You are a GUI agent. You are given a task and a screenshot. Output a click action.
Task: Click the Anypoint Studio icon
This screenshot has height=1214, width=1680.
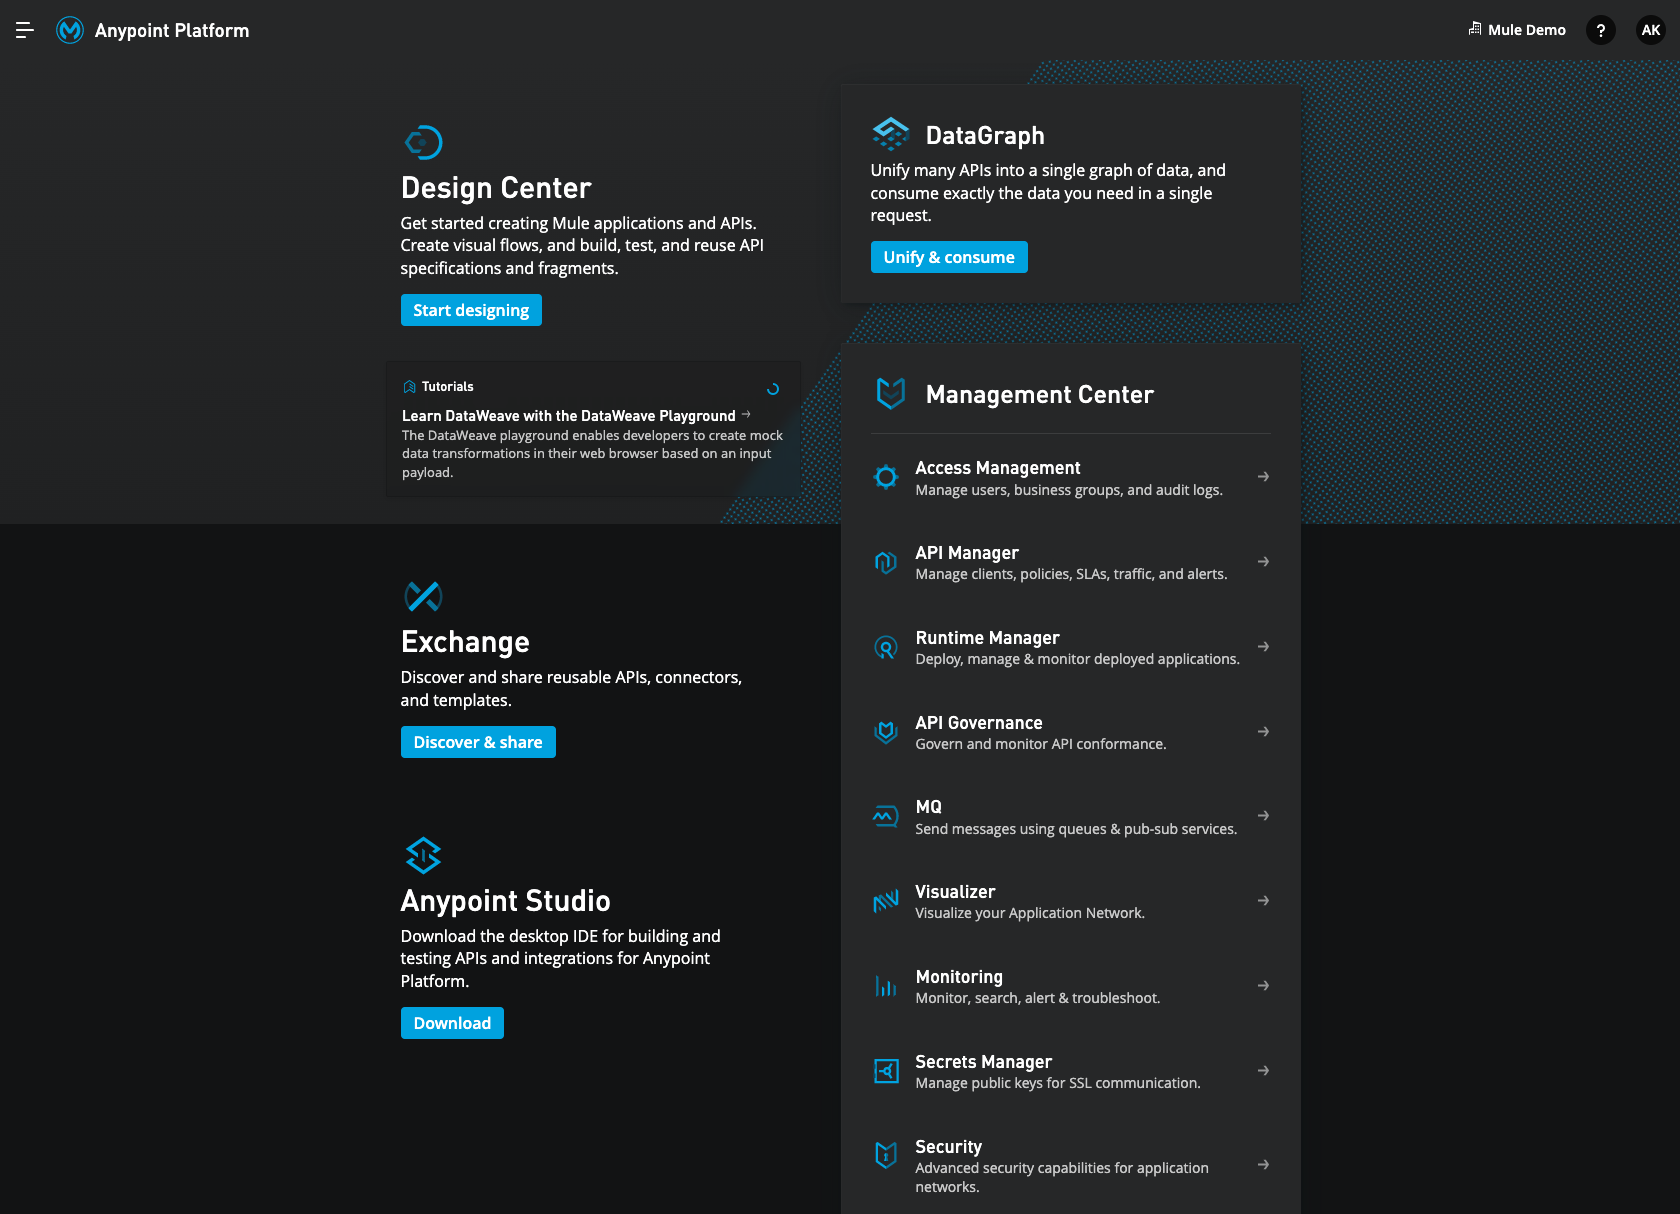(x=423, y=855)
